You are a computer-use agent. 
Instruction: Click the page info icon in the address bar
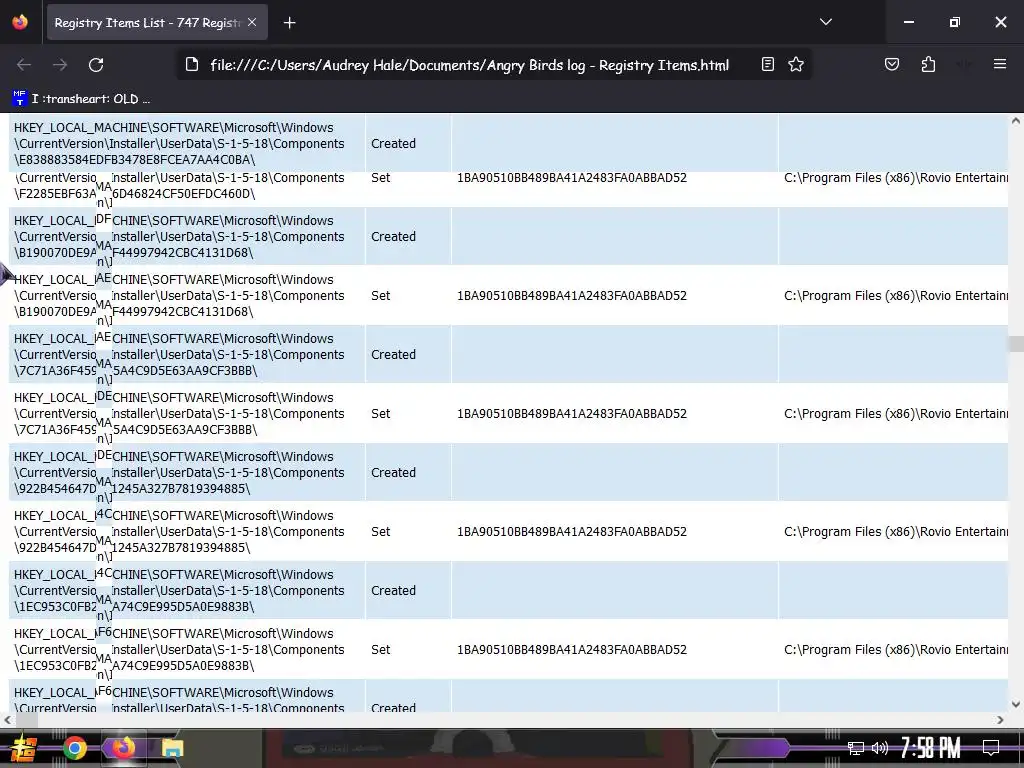[191, 65]
